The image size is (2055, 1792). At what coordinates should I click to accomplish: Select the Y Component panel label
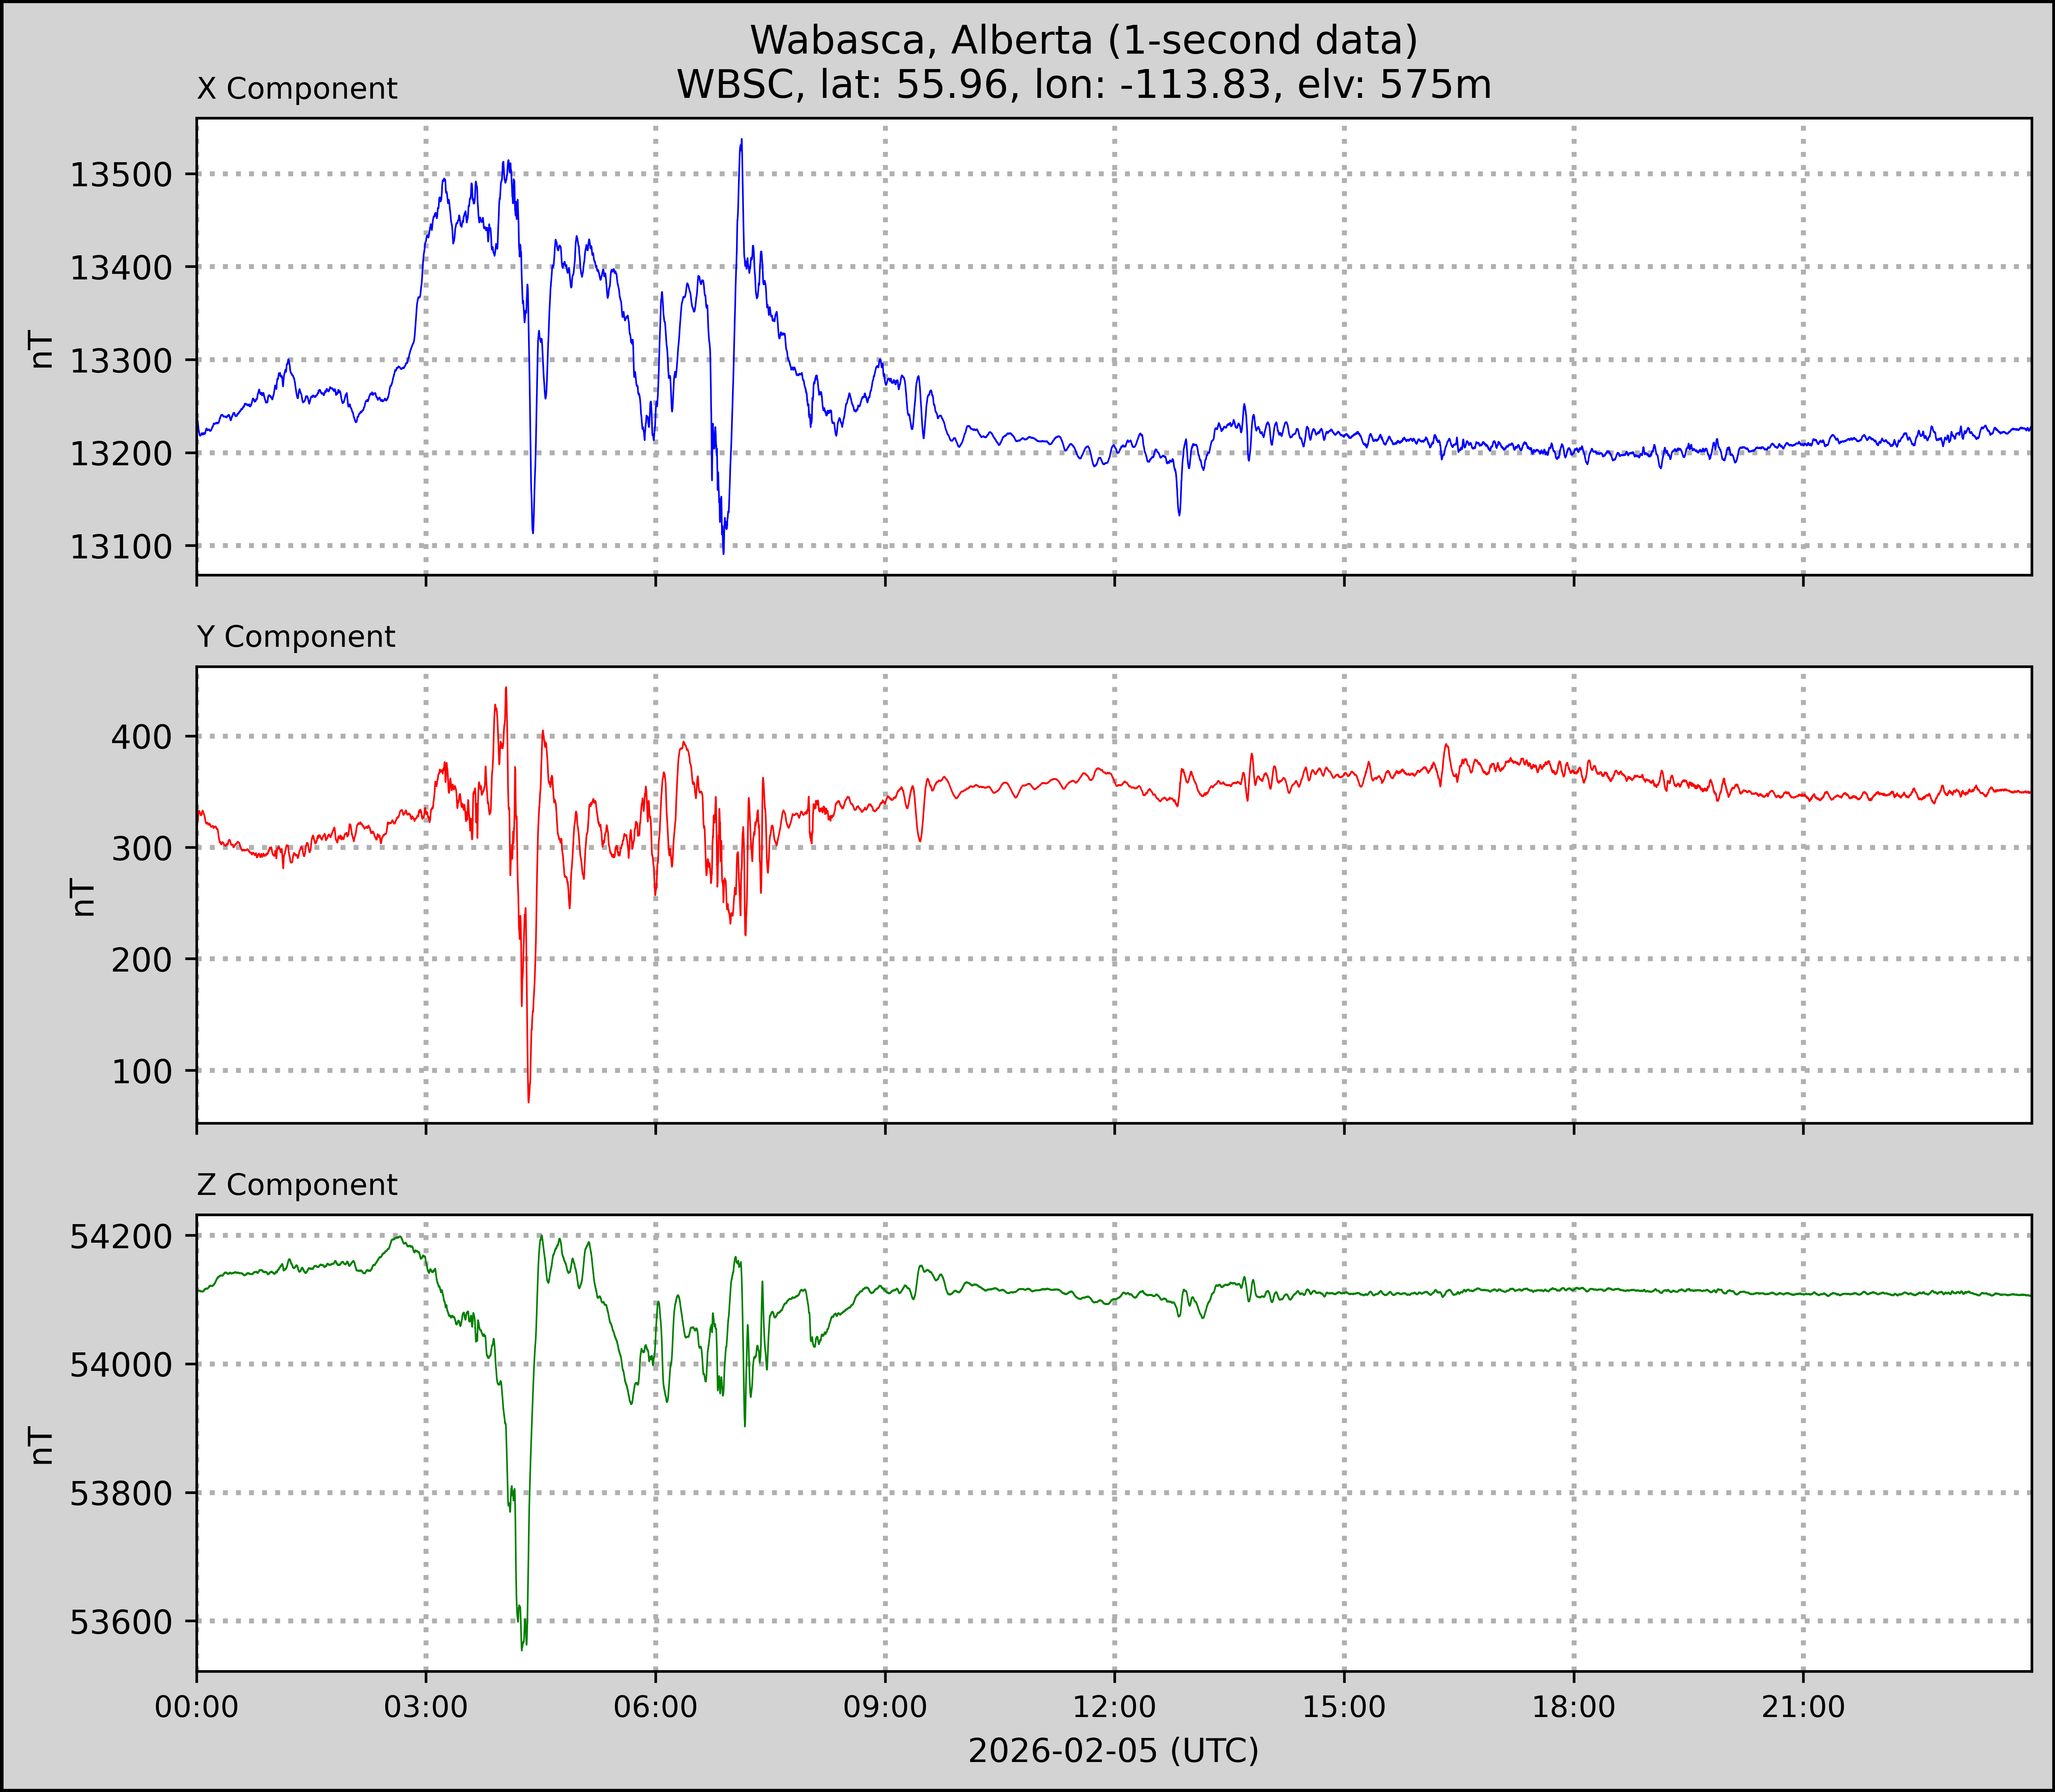point(296,637)
